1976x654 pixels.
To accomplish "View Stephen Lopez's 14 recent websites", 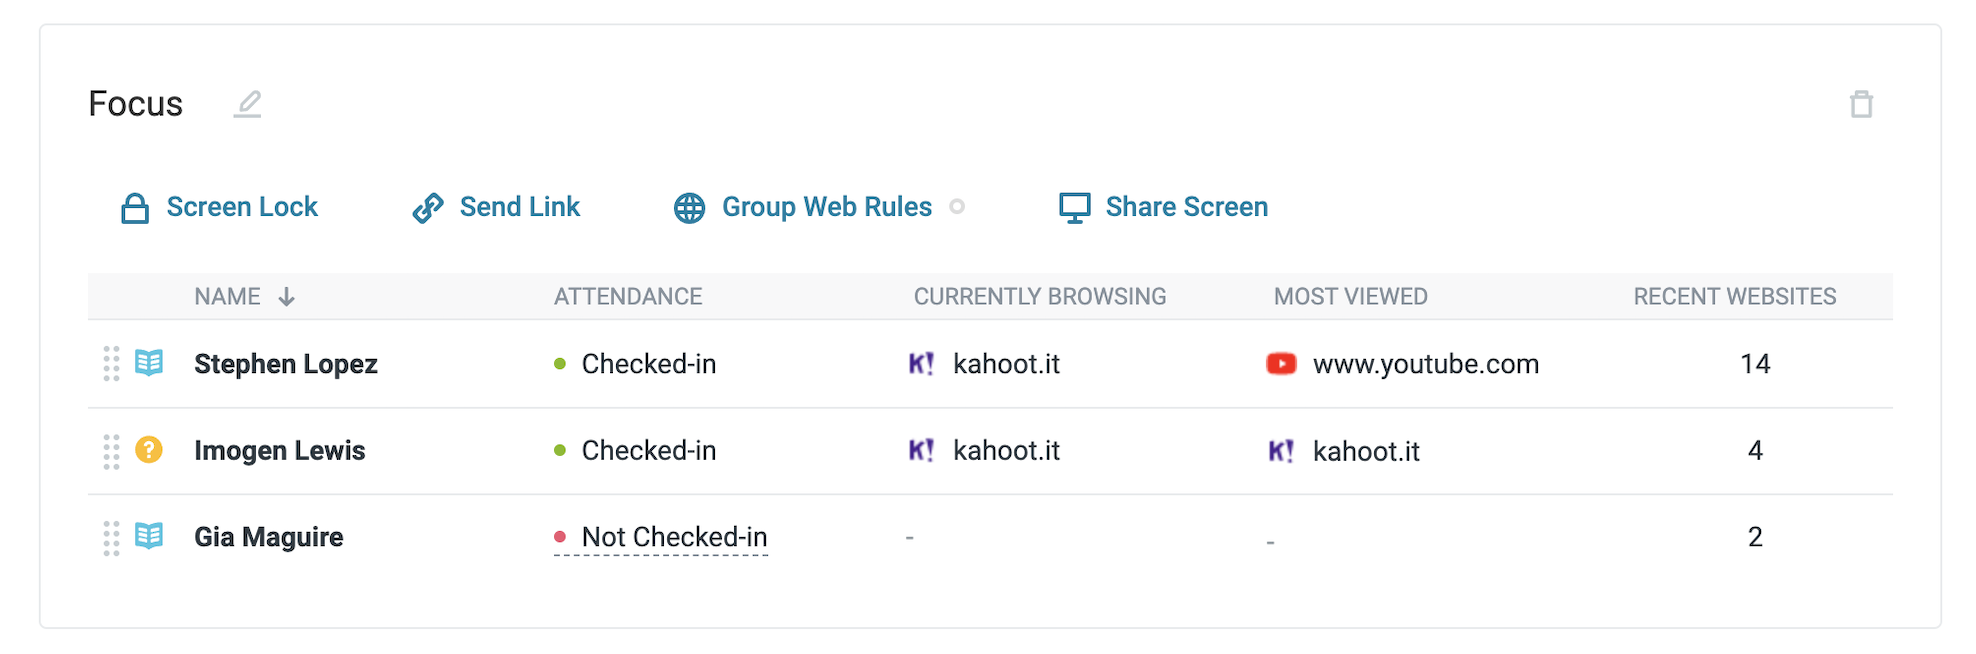I will 1755,364.
